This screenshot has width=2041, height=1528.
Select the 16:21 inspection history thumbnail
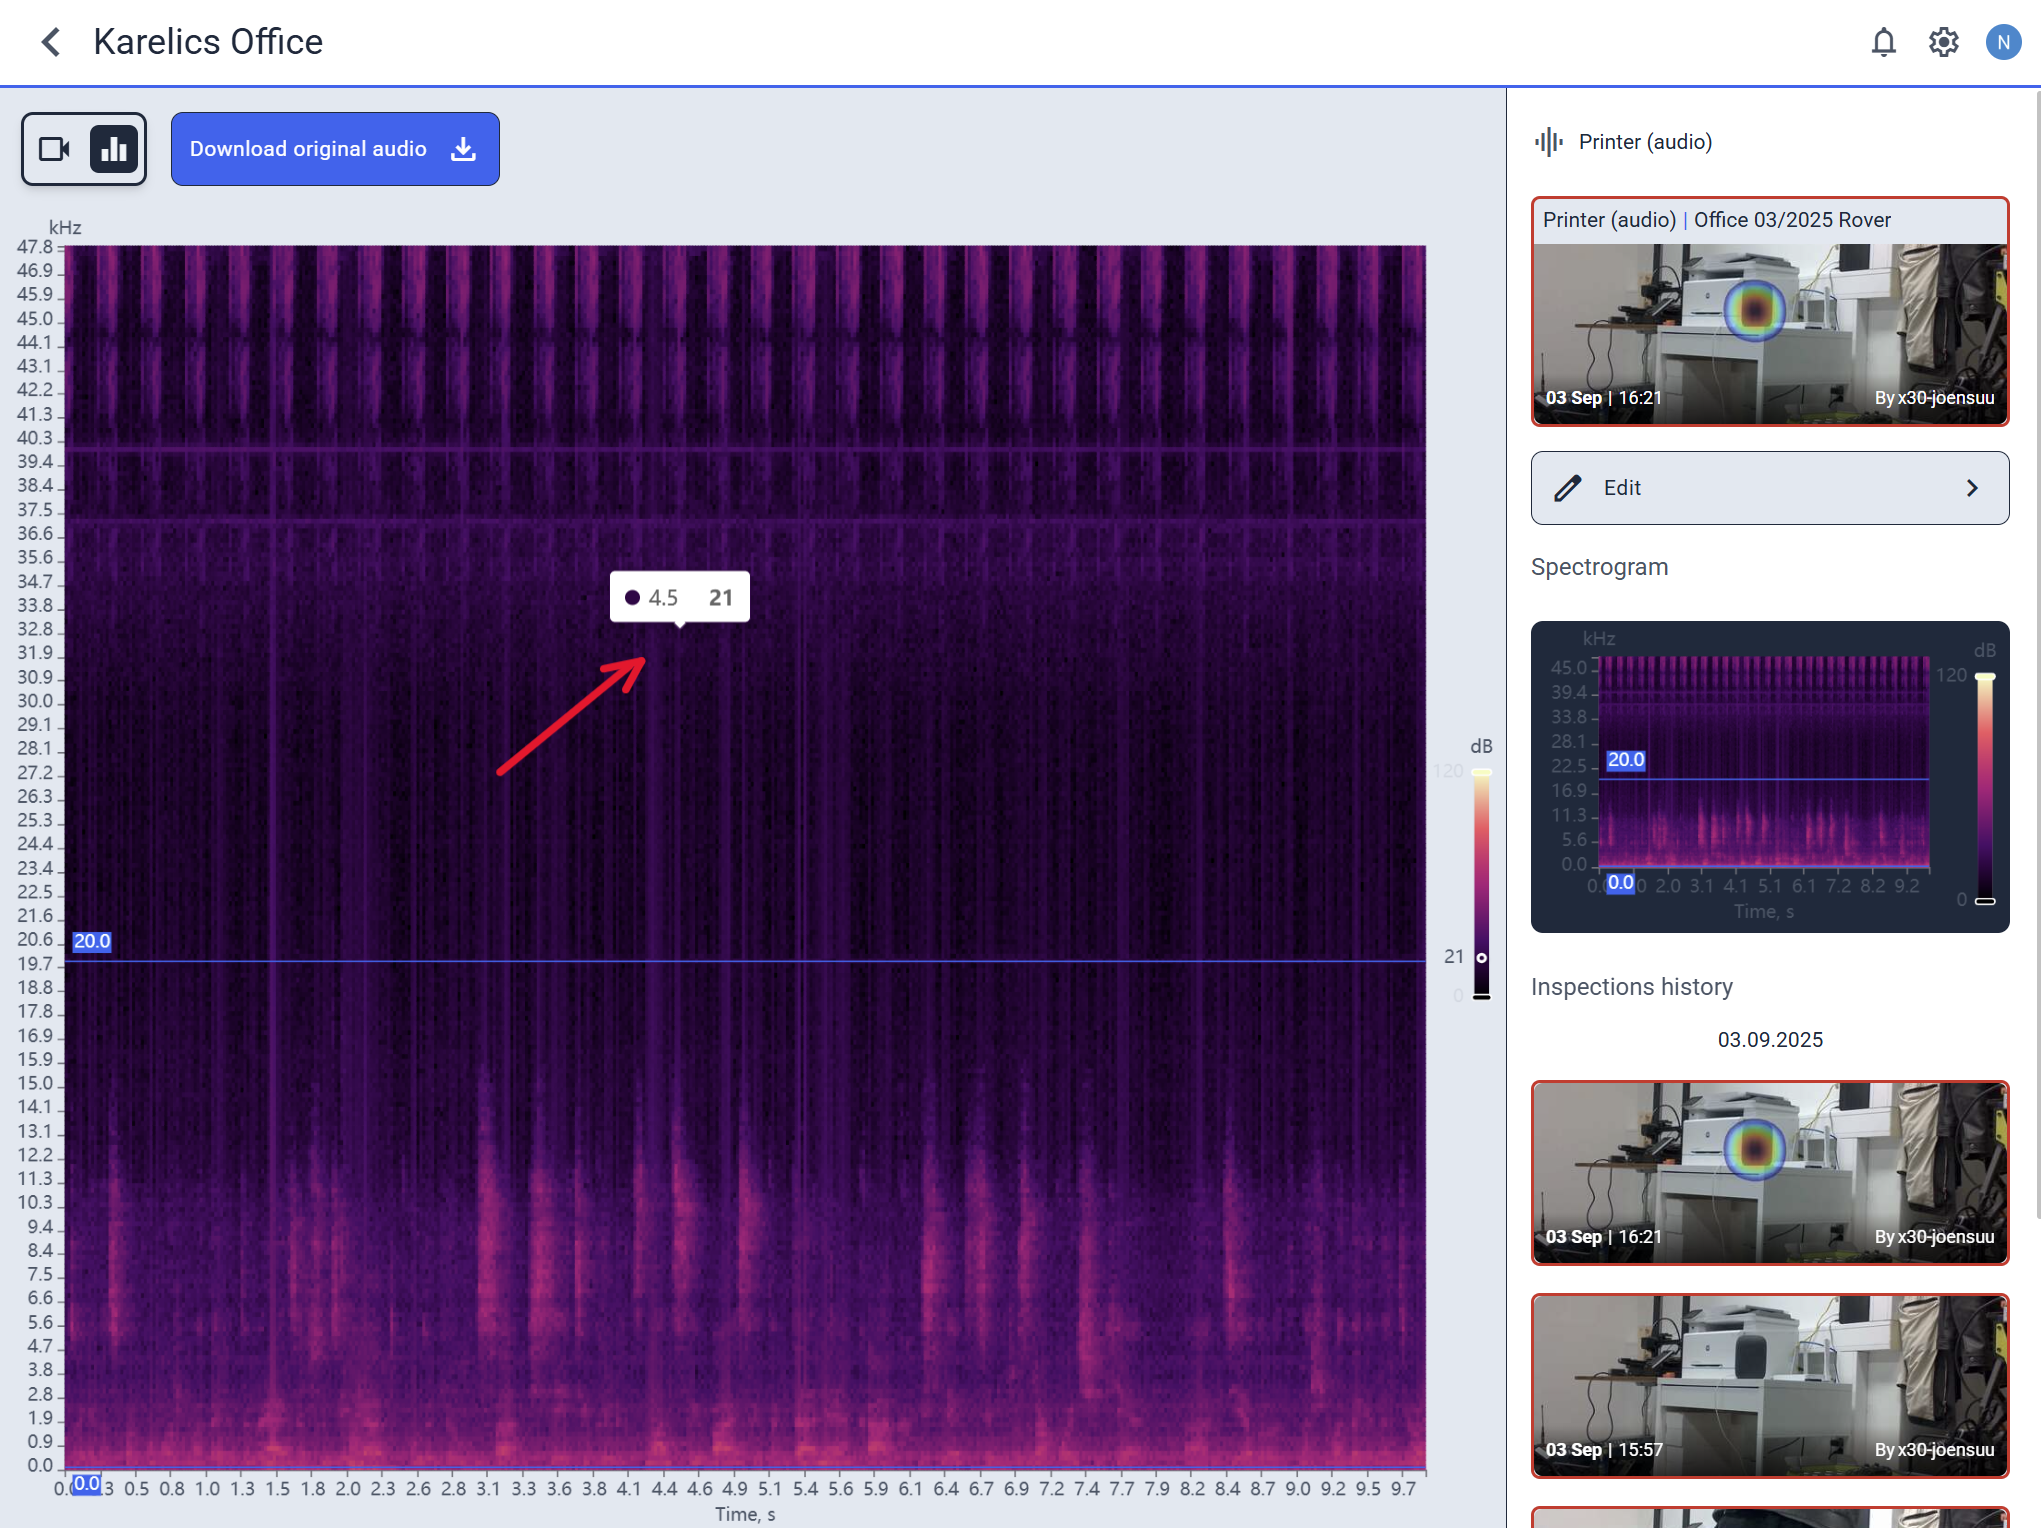coord(1769,1172)
